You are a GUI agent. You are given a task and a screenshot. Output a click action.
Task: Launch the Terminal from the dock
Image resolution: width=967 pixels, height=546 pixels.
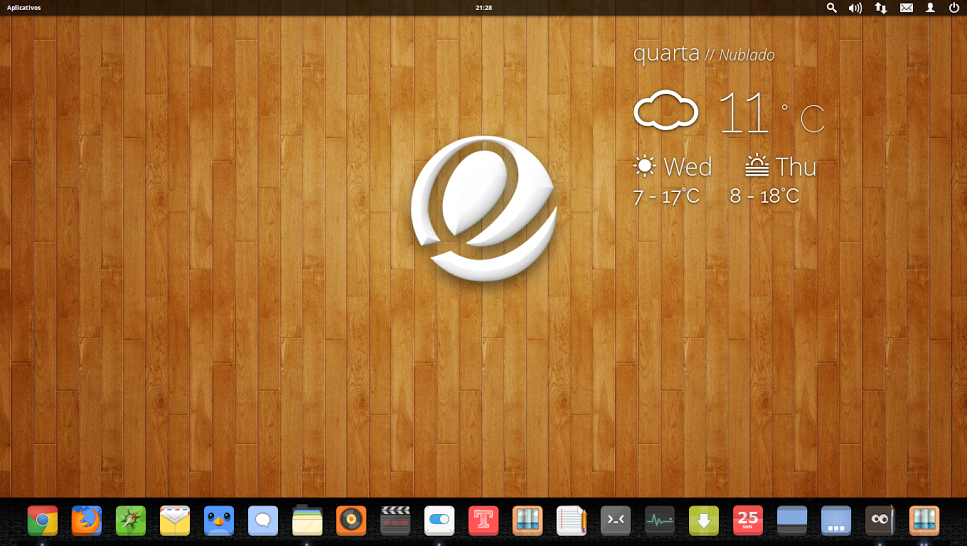(615, 520)
